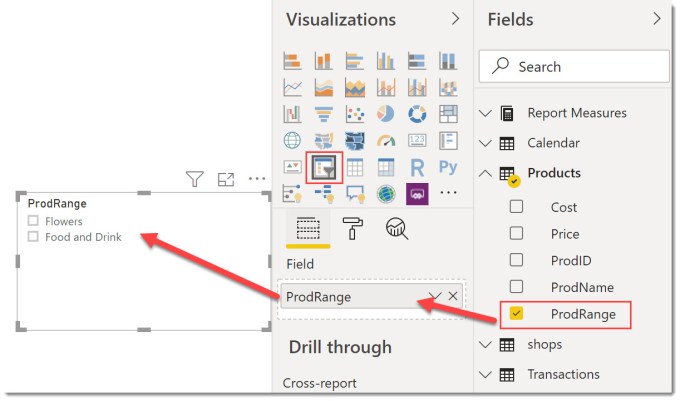This screenshot has height=401, width=680.
Task: Click the Fields Search box
Action: point(574,66)
